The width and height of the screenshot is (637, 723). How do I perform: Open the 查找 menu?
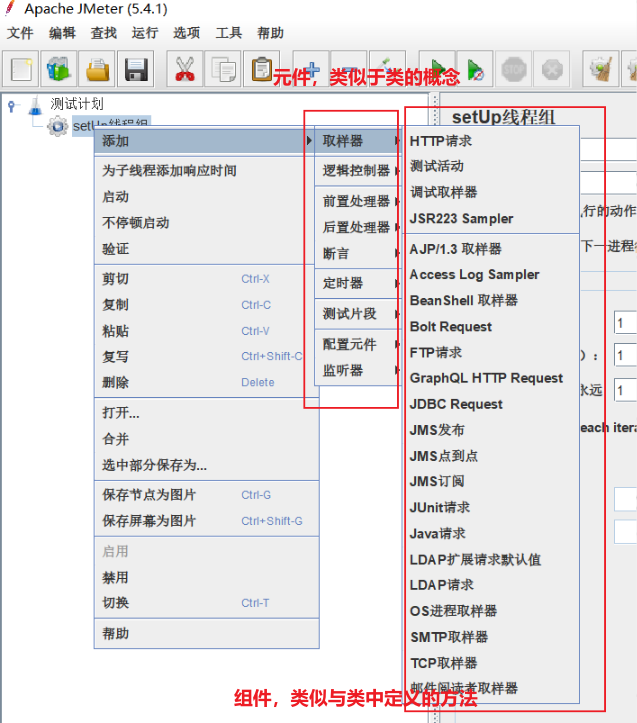(104, 33)
